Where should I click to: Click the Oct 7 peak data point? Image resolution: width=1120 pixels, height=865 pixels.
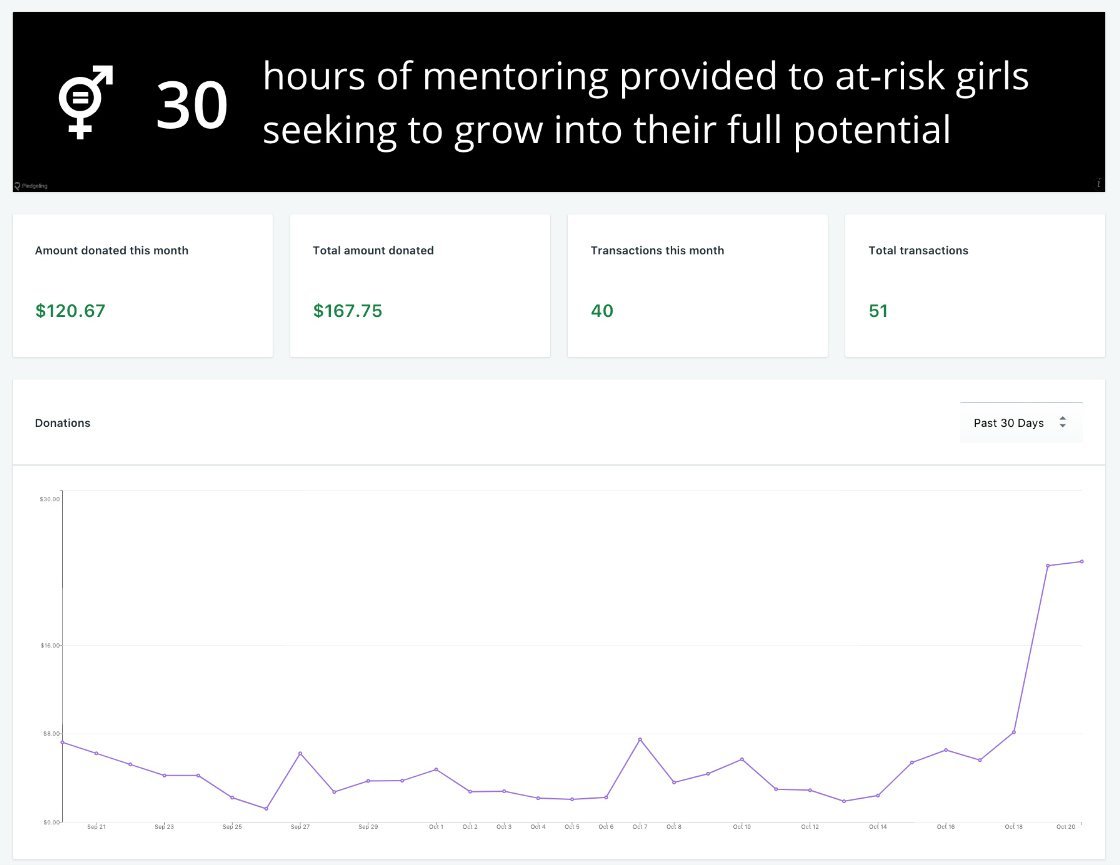[x=640, y=739]
